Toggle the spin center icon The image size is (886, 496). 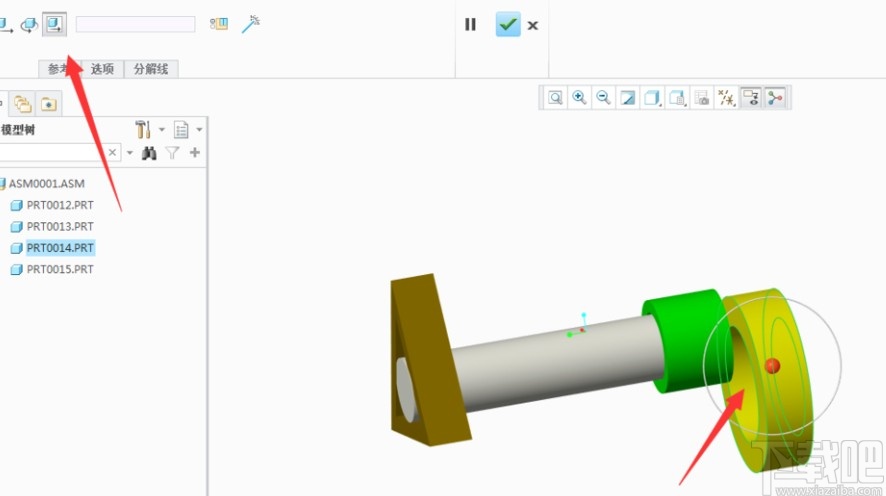pos(775,98)
